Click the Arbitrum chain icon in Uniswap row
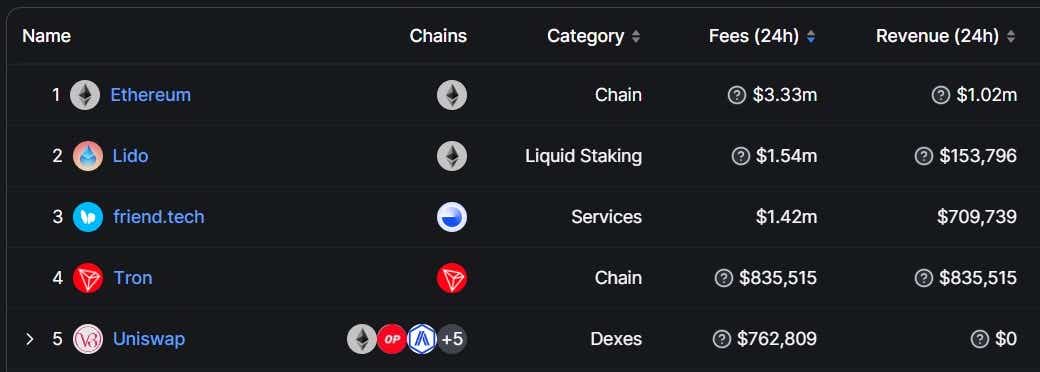The image size is (1040, 372). coord(422,339)
